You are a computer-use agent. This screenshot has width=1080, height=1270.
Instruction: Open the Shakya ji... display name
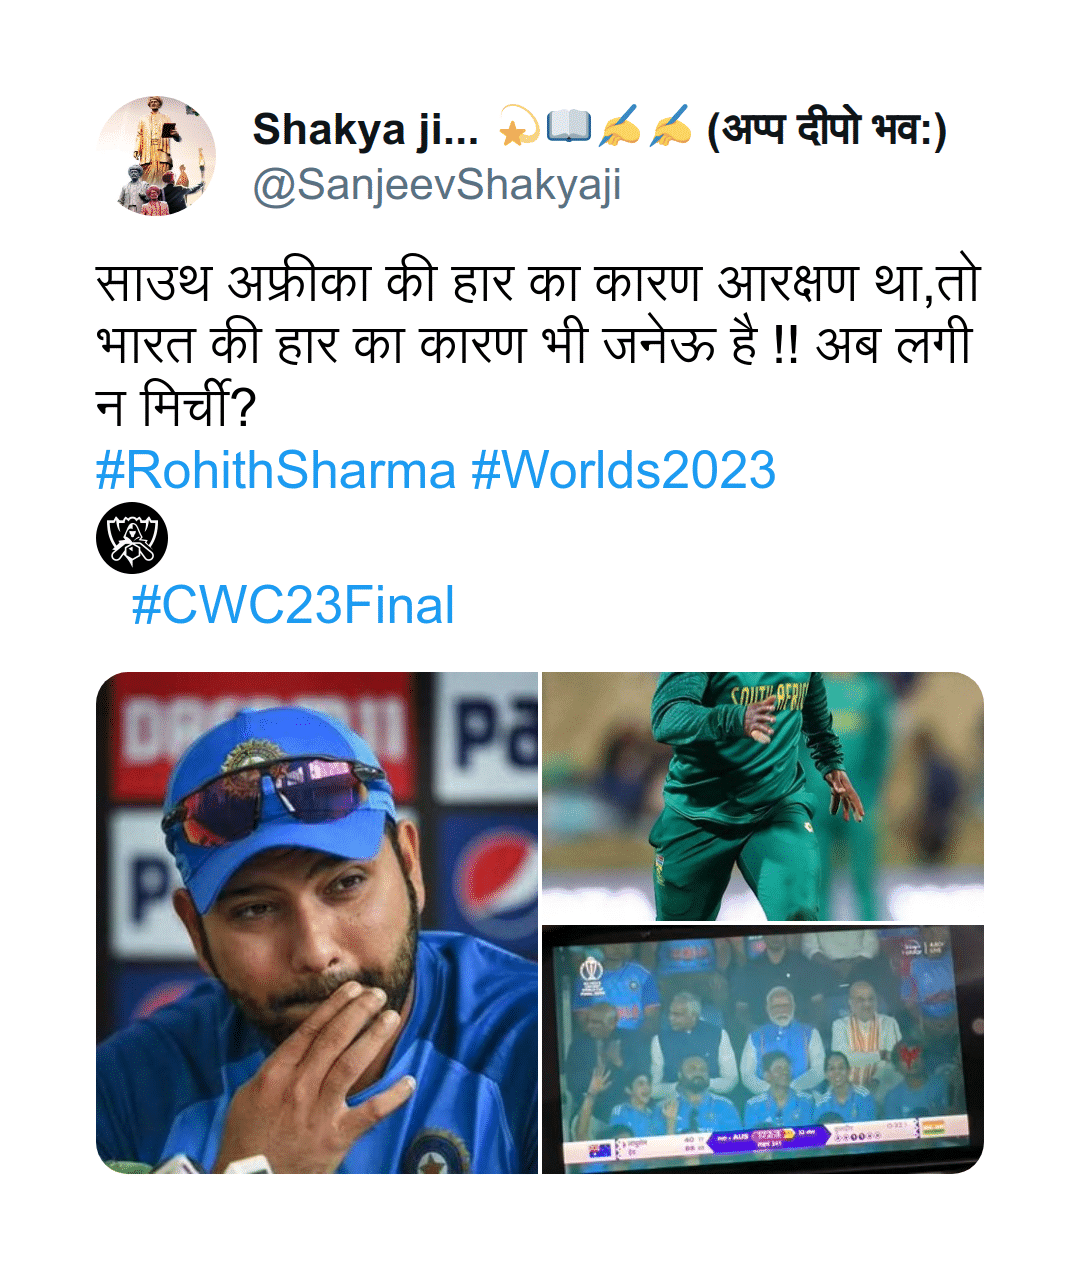click(x=365, y=129)
